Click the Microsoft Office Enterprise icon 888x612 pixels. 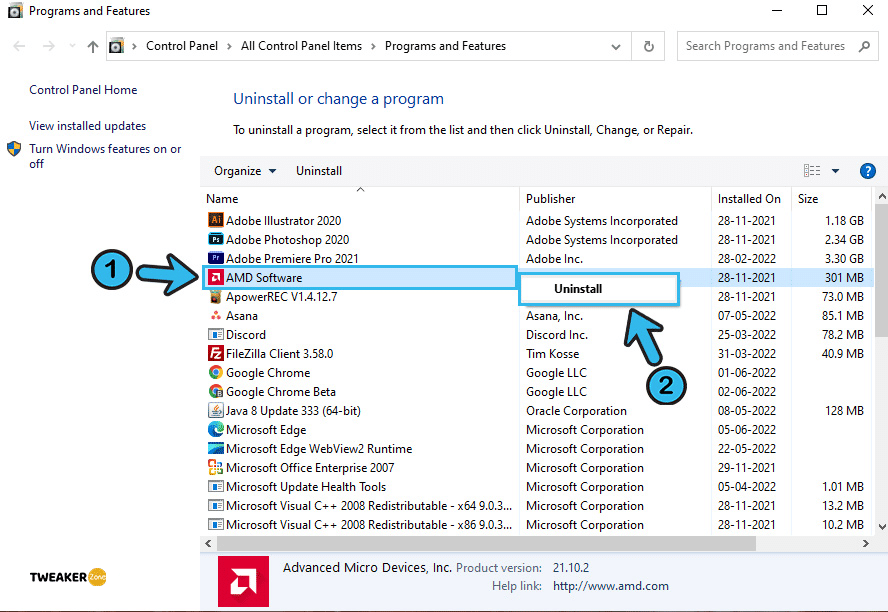click(216, 467)
